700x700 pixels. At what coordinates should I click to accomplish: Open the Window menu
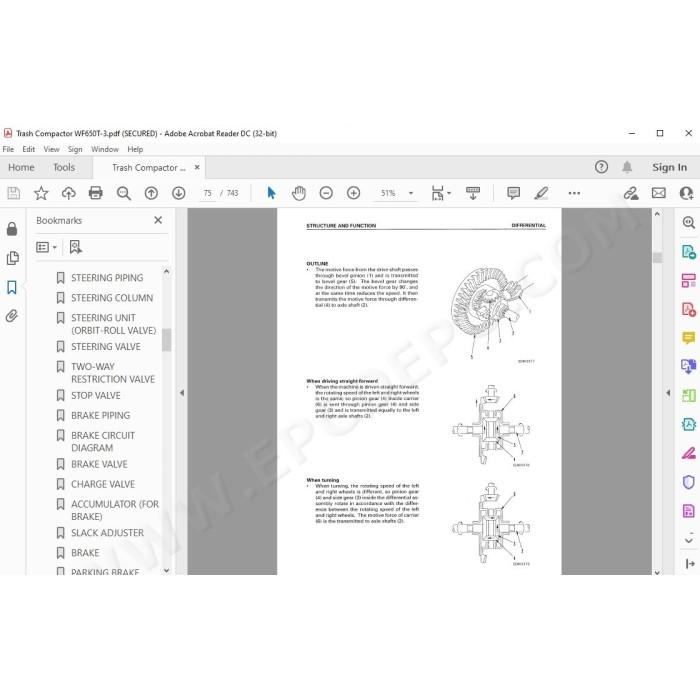point(105,149)
